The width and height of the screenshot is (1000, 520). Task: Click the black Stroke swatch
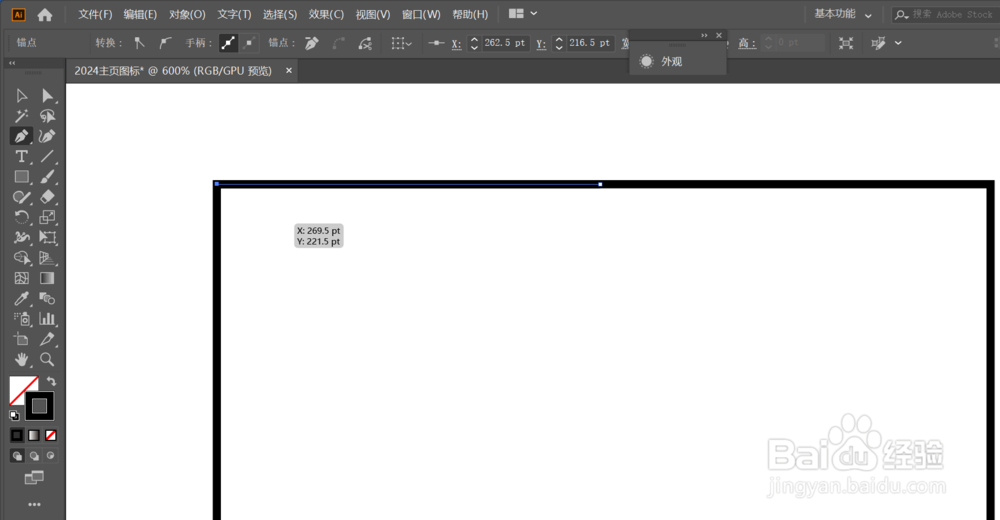point(40,406)
